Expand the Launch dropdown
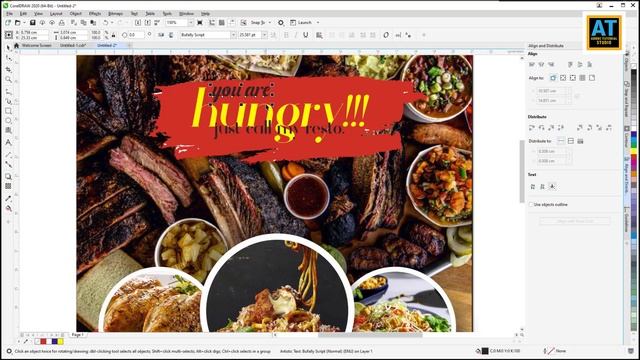Image resolution: width=640 pixels, height=360 pixels. [x=318, y=23]
